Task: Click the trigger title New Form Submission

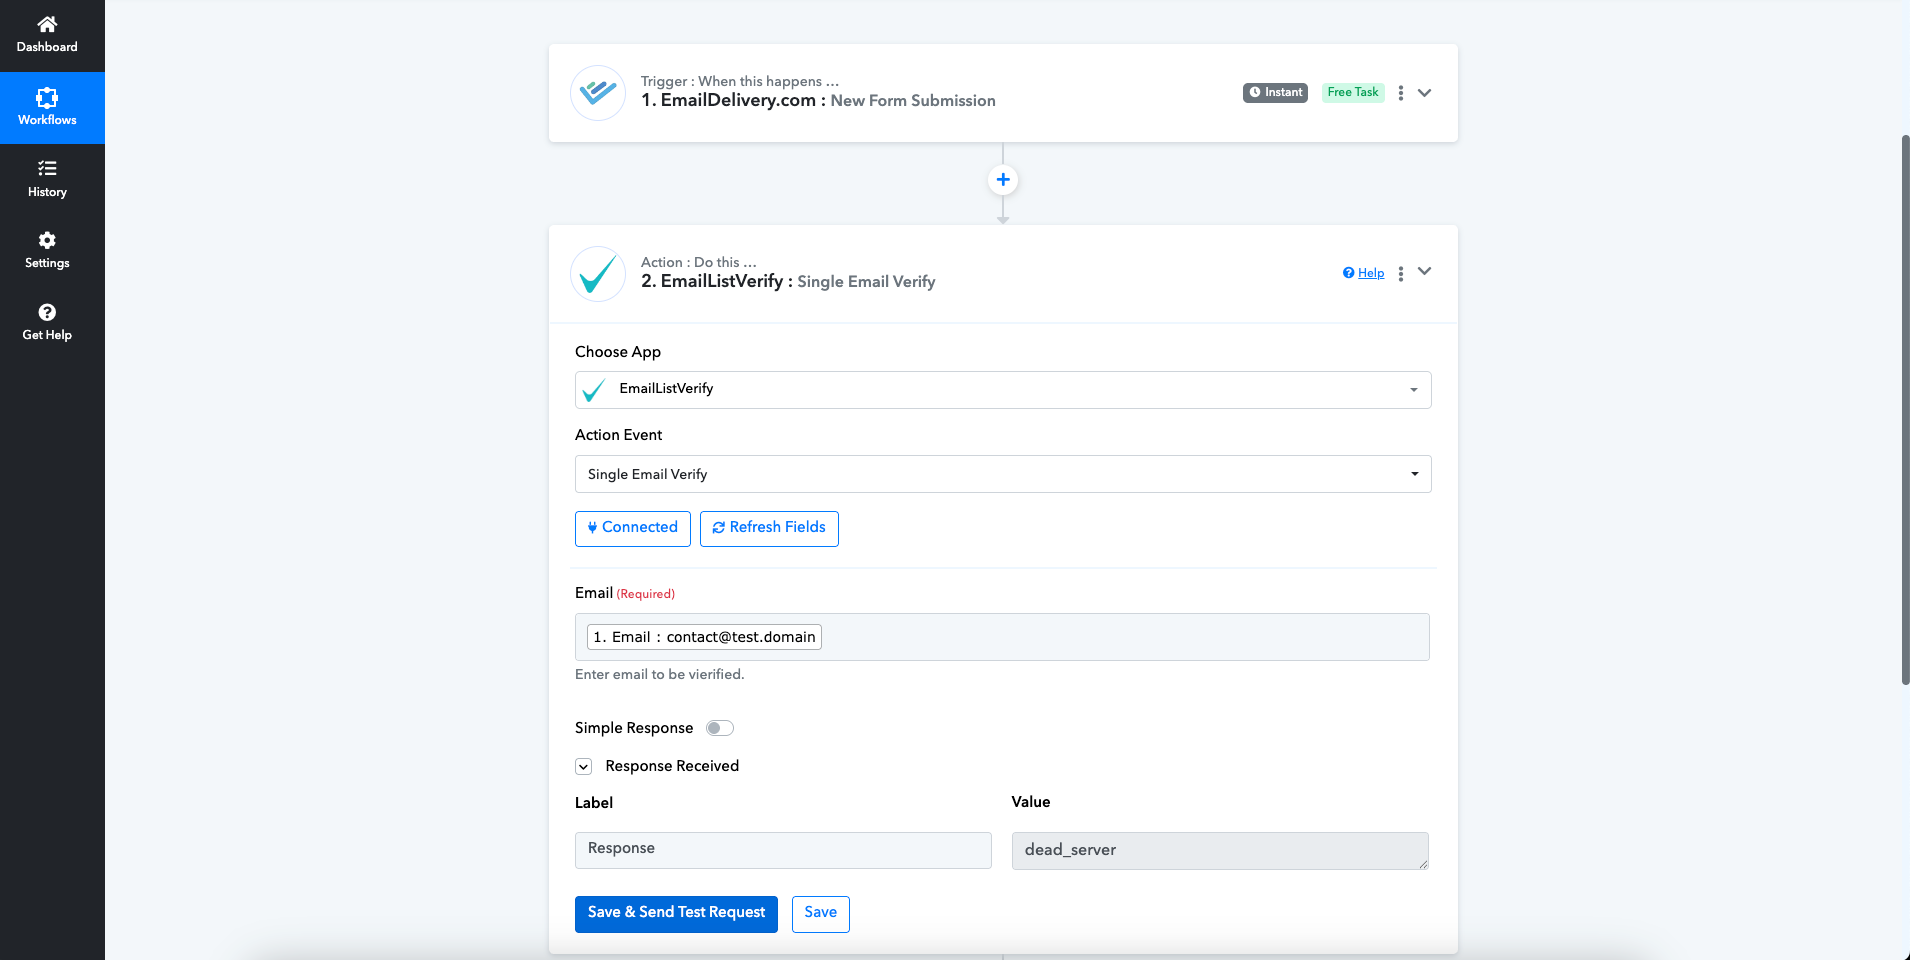Action: click(913, 101)
